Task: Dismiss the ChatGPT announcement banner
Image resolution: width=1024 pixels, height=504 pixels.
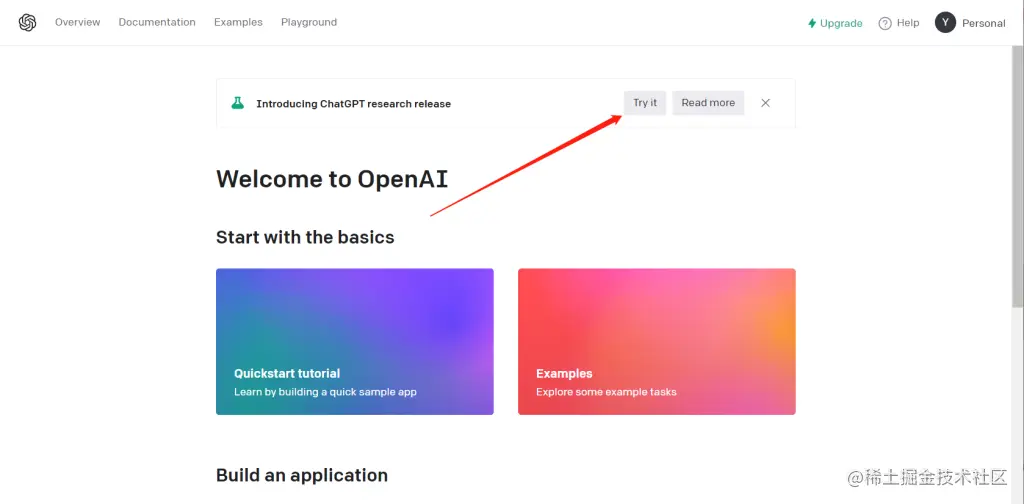Action: (765, 103)
